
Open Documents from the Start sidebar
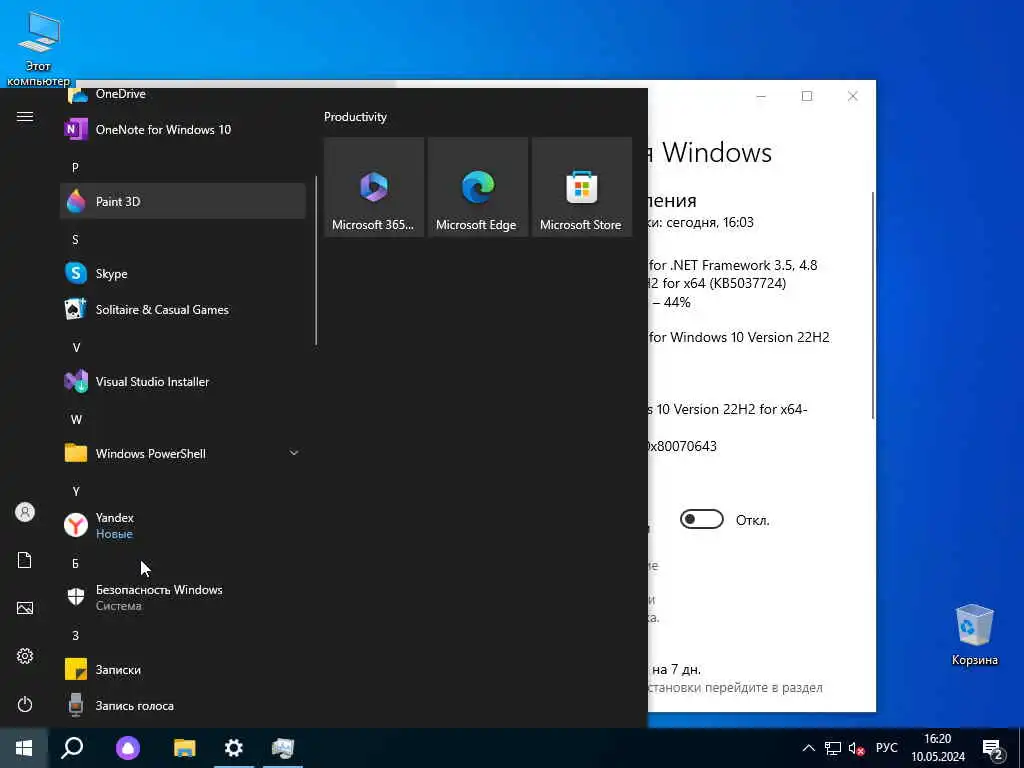pyautogui.click(x=25, y=560)
